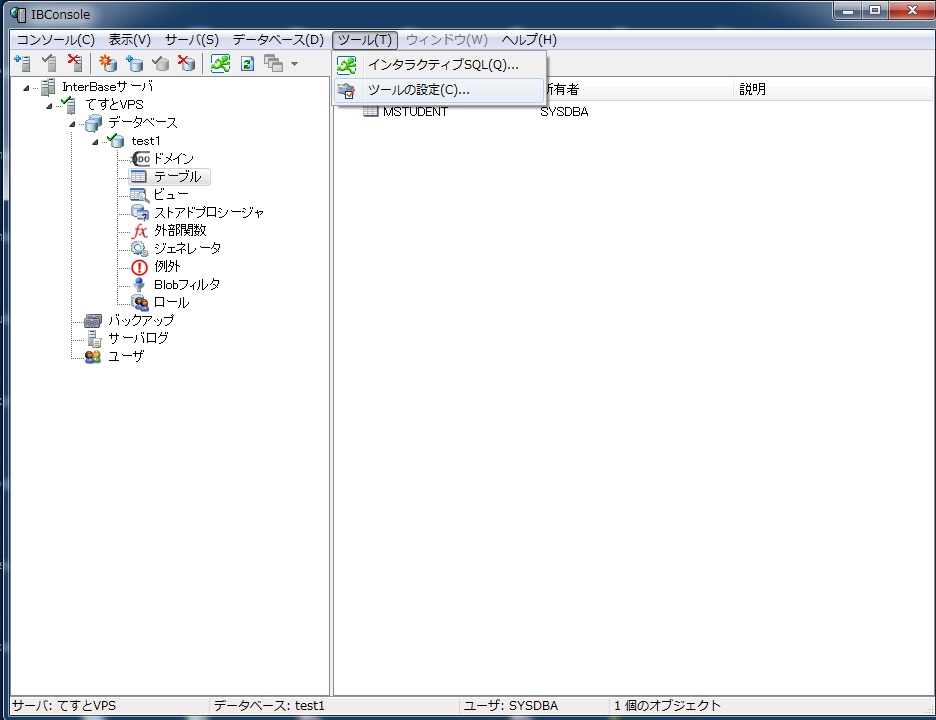This screenshot has width=936, height=720.
Task: Click the unregister server toolbar icon
Action: pos(75,63)
